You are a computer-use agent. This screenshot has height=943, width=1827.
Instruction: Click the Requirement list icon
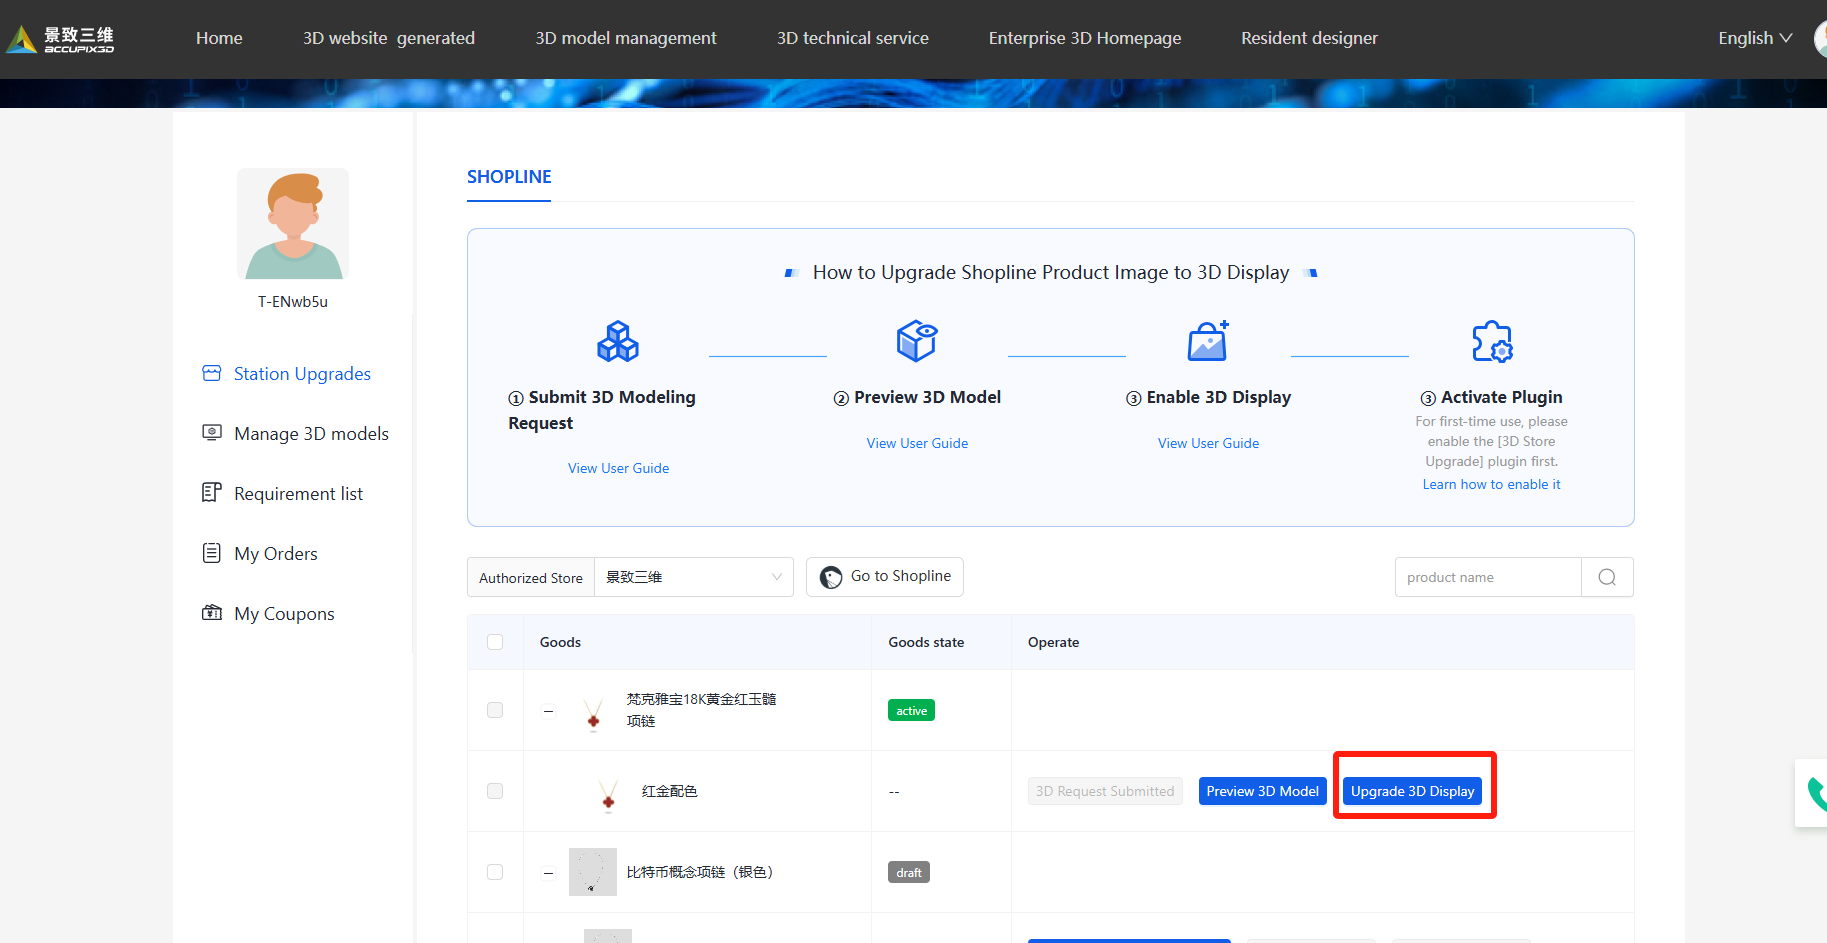(212, 493)
